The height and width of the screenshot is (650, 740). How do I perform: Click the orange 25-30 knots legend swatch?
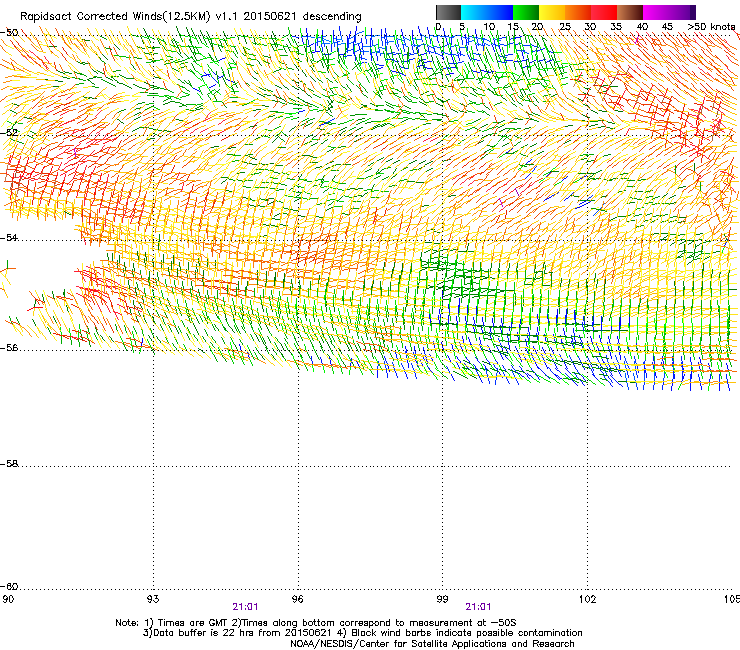(x=578, y=12)
